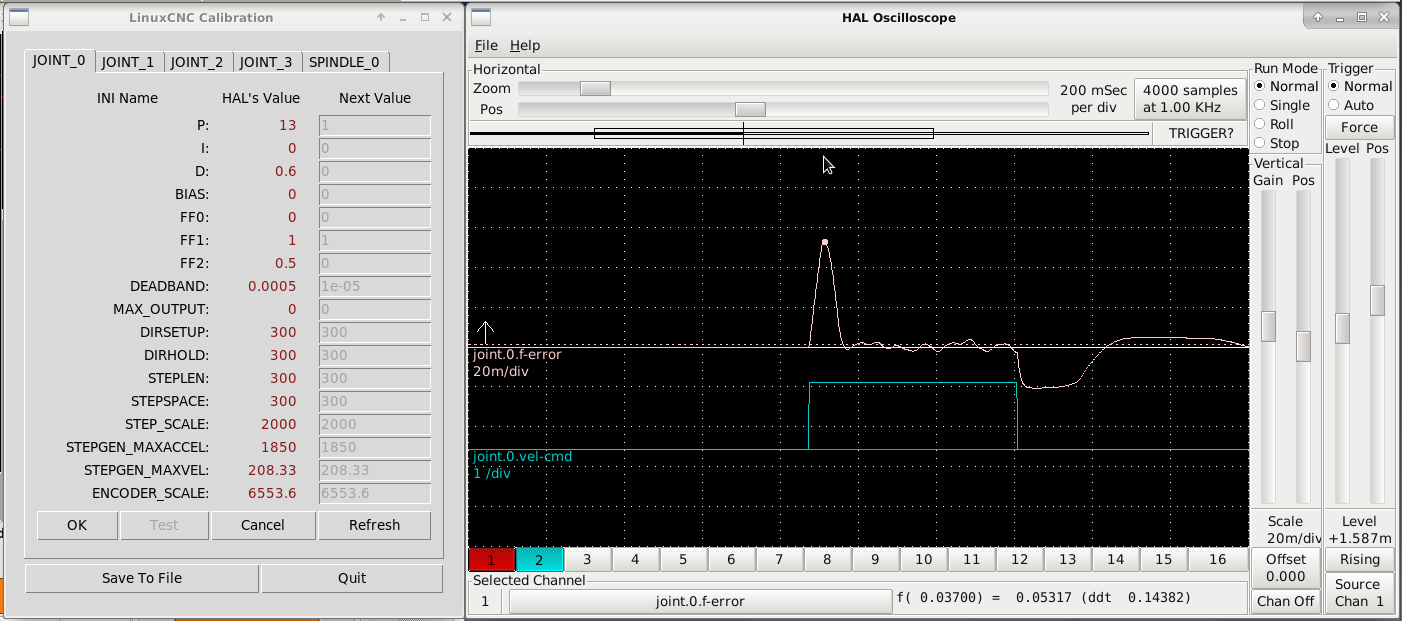Open the LinuxCNC Calibration window menu icon
1402x621 pixels.
coord(19,17)
